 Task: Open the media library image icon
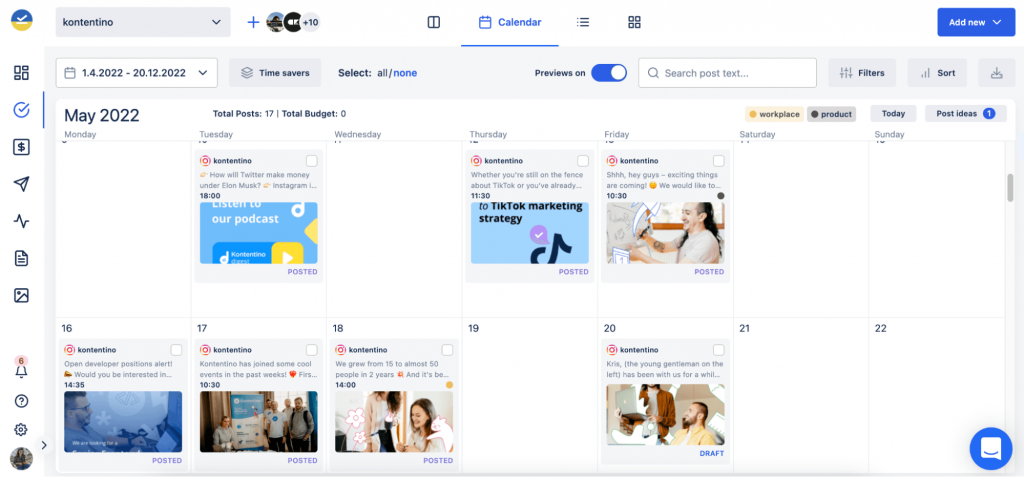[21, 295]
